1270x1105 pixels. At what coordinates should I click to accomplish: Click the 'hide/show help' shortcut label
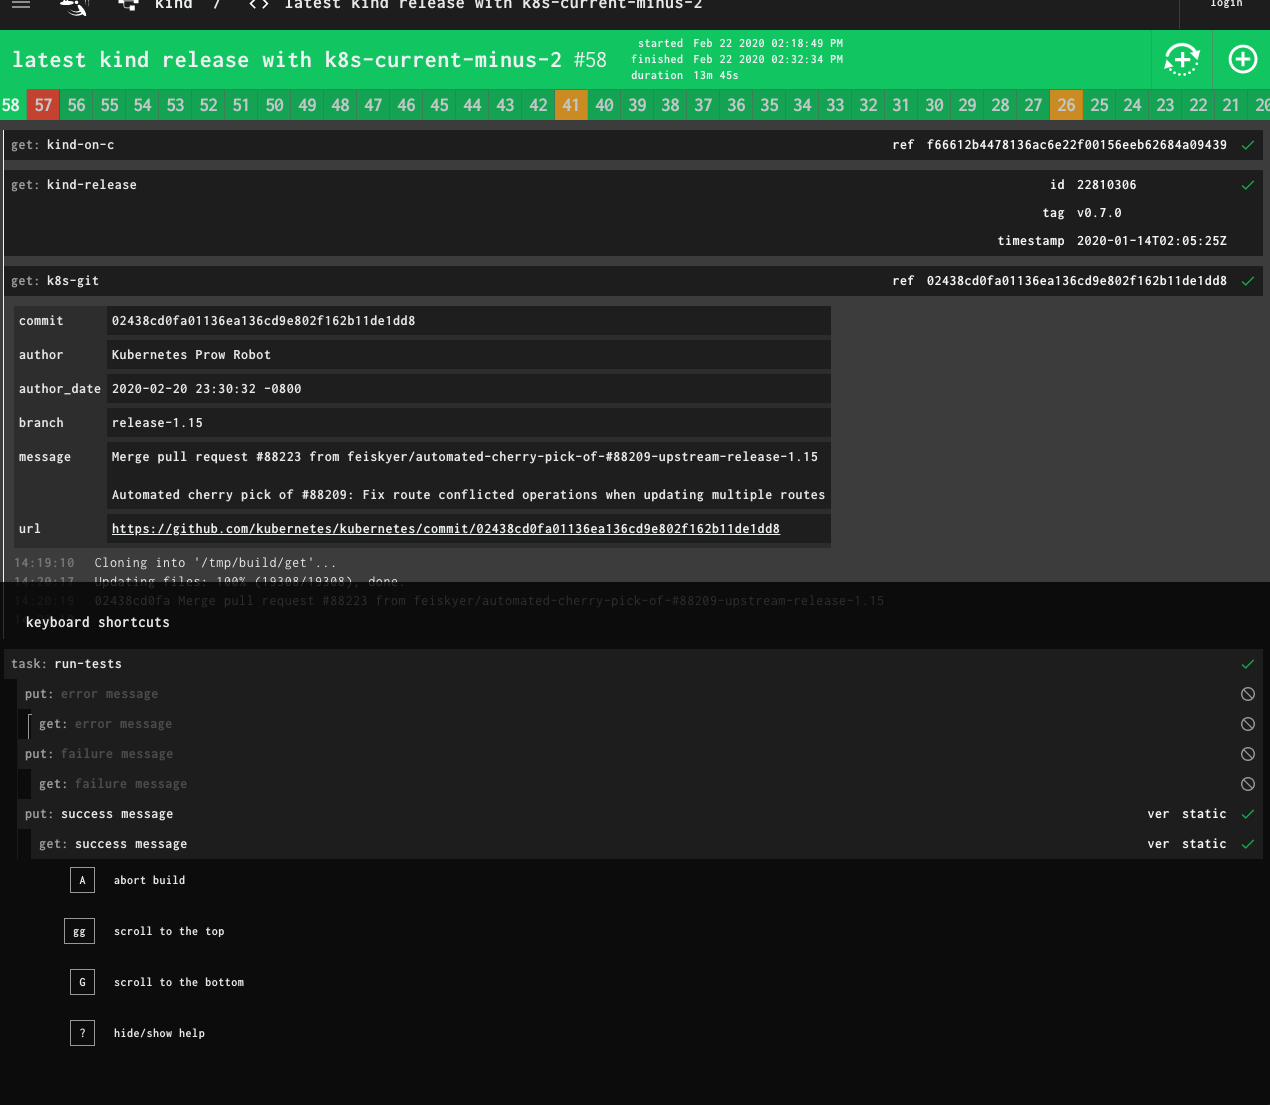pos(159,1033)
